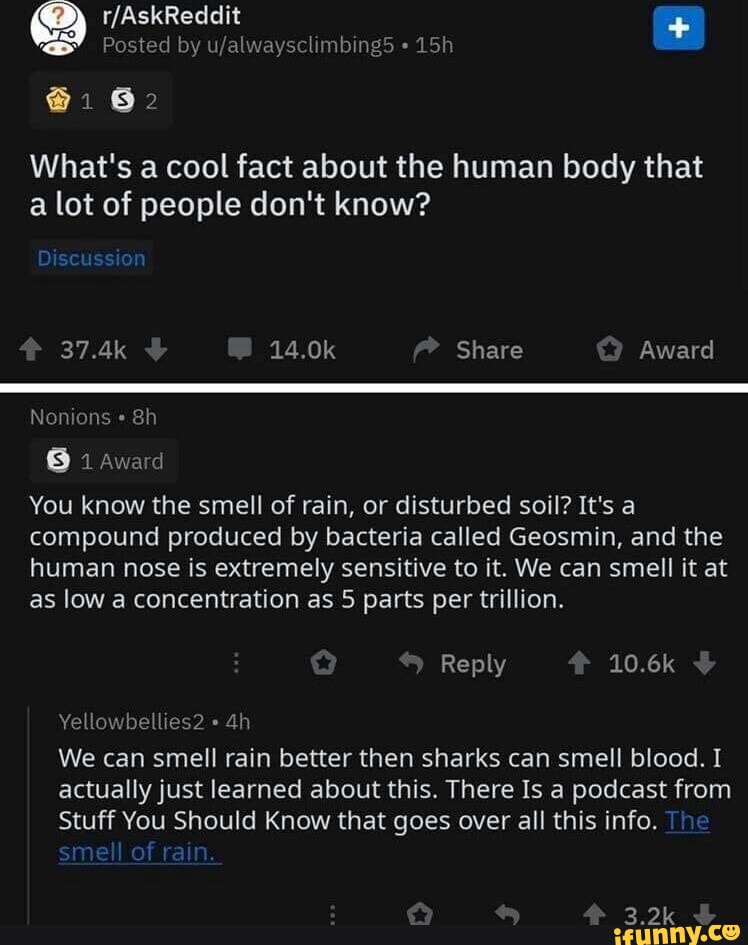Click the gold star award badge on the post

pyautogui.click(x=57, y=99)
